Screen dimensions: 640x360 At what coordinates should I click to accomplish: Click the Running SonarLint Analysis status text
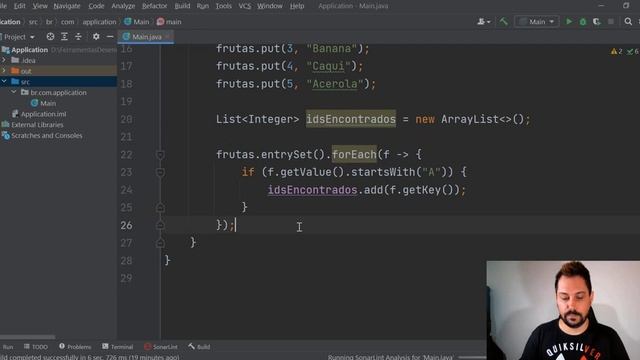pyautogui.click(x=391, y=357)
